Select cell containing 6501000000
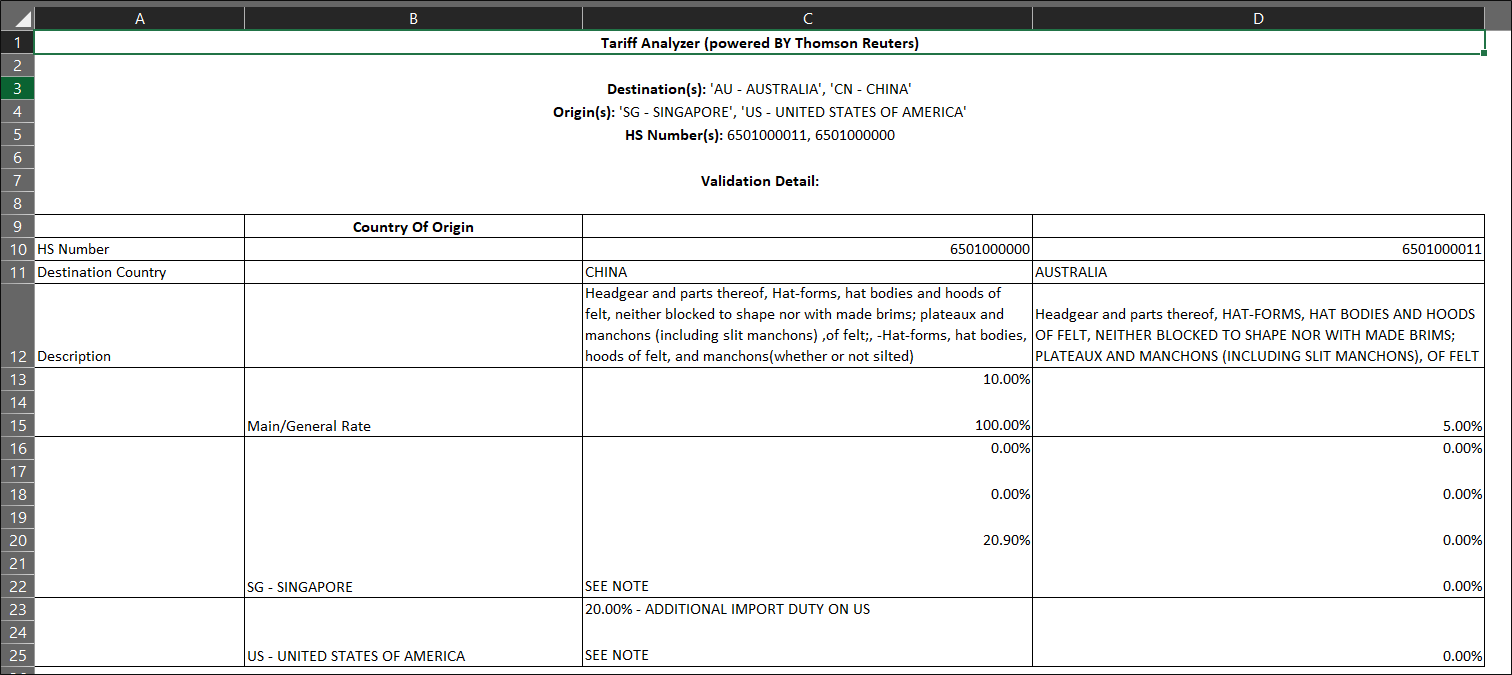The height and width of the screenshot is (675, 1512). pyautogui.click(x=807, y=249)
